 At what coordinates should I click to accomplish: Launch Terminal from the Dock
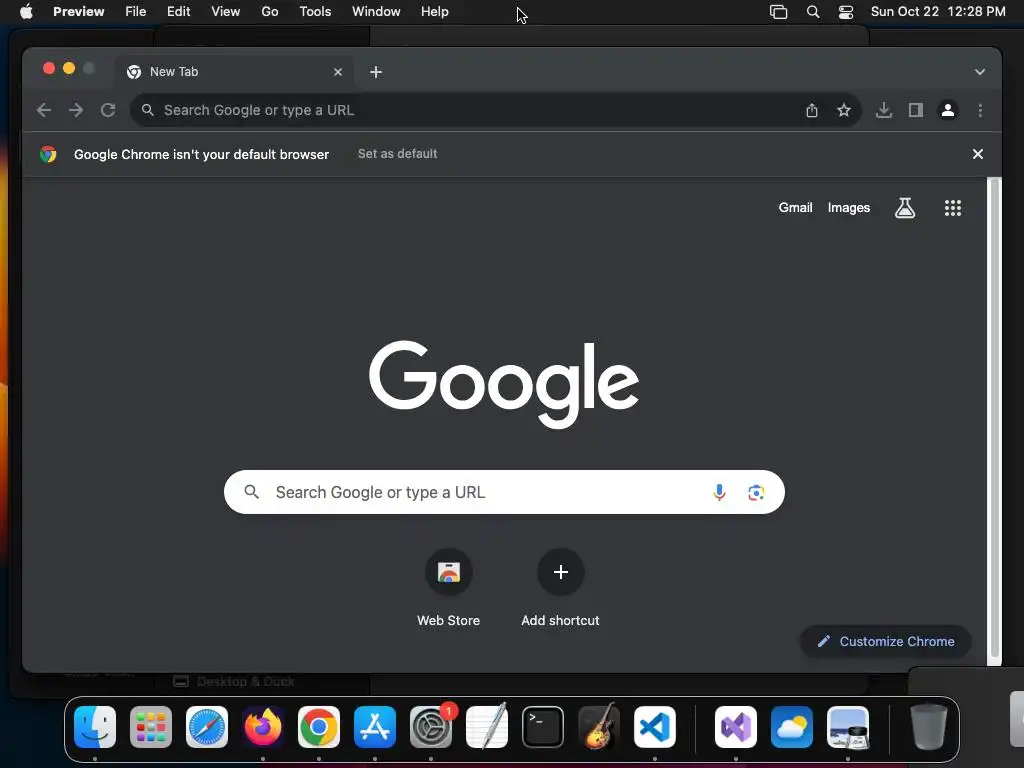[543, 727]
